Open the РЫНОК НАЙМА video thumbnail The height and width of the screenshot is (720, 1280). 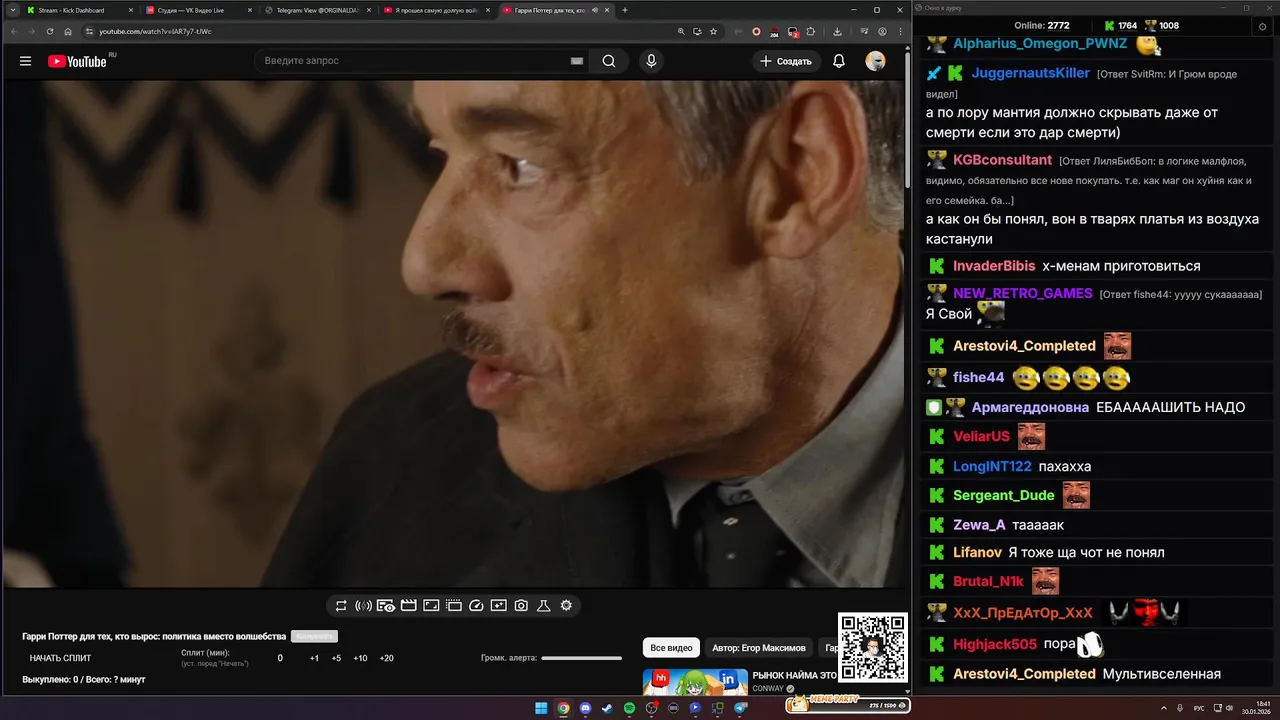(x=695, y=682)
